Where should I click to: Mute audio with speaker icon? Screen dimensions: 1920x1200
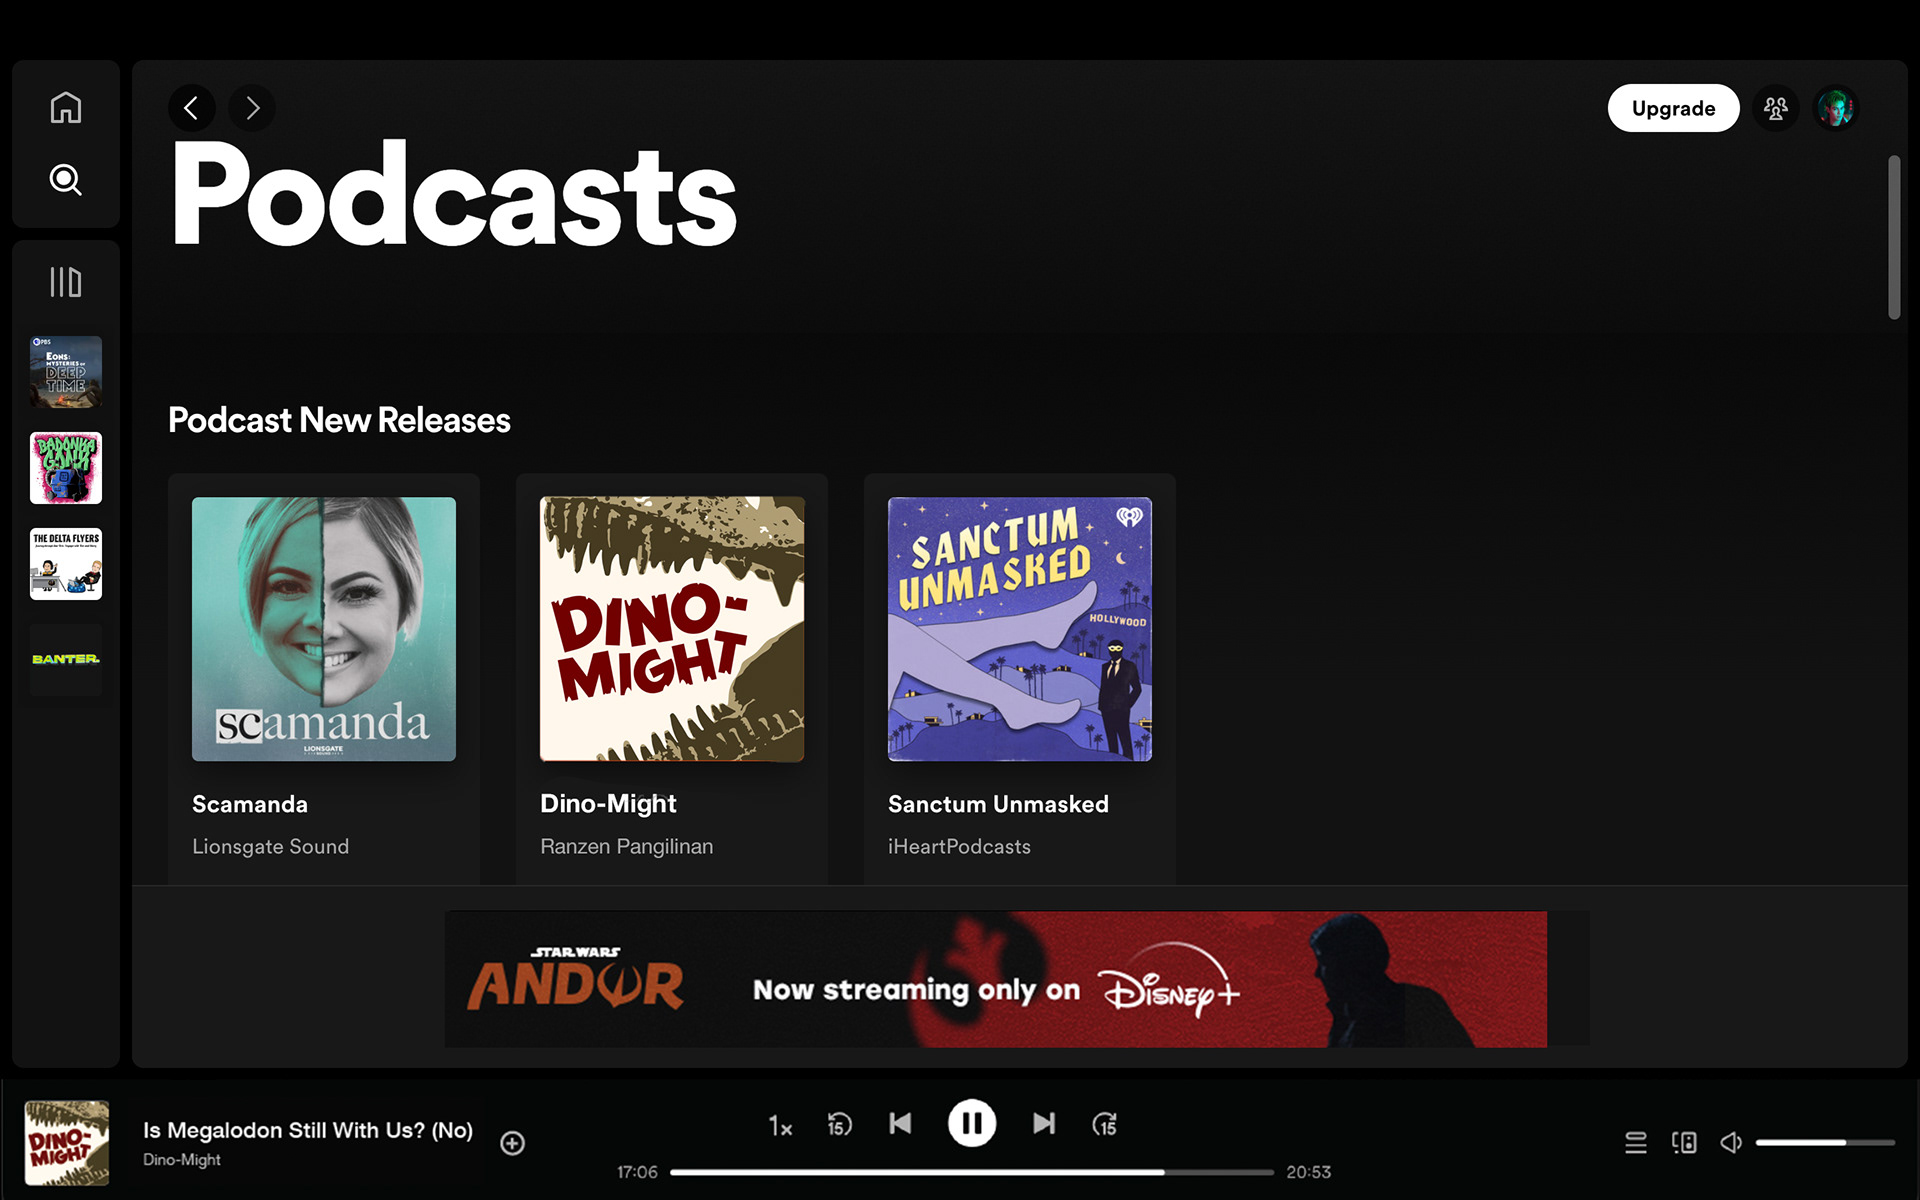1731,1143
